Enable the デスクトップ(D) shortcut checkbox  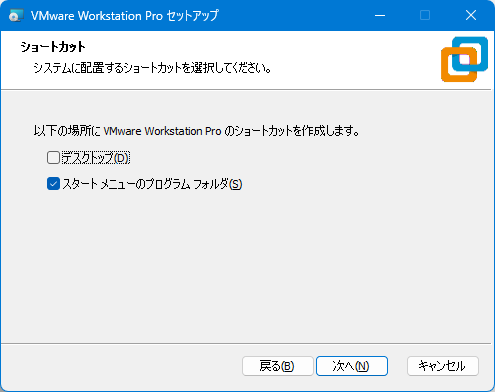coord(53,158)
